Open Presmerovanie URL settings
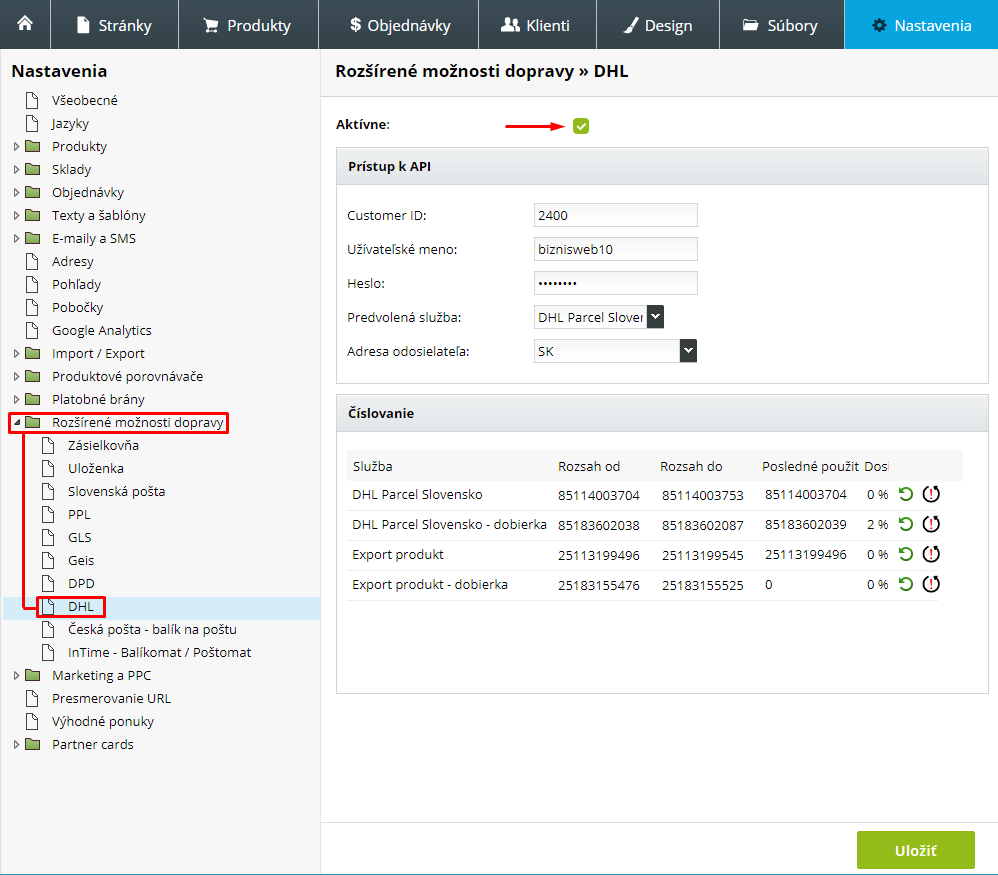 pyautogui.click(x=111, y=698)
